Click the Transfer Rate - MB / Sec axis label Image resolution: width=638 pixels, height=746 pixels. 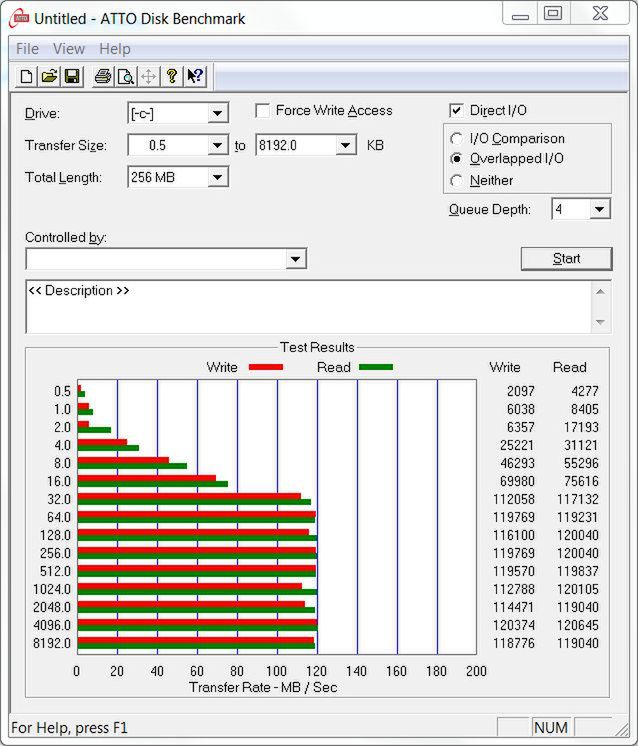pos(263,687)
